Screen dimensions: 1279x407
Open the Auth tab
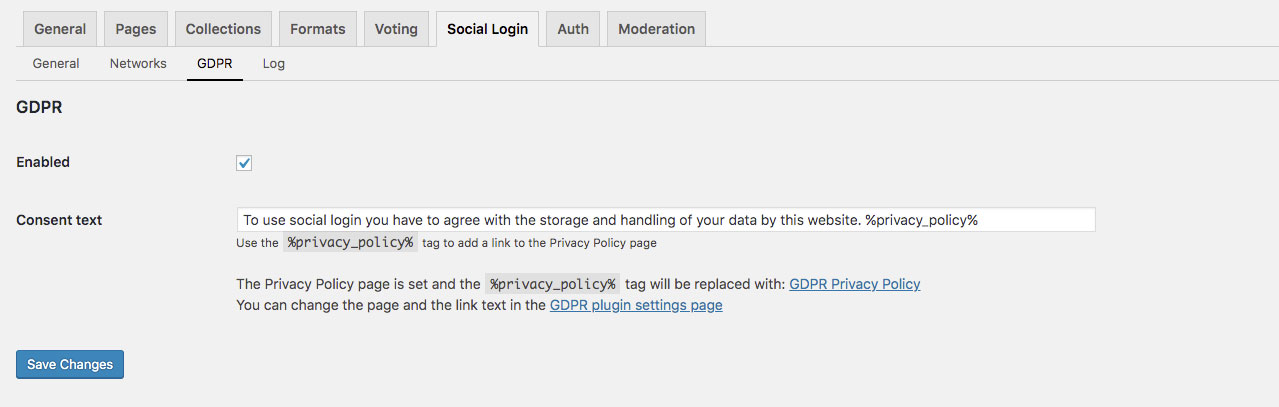tap(573, 29)
